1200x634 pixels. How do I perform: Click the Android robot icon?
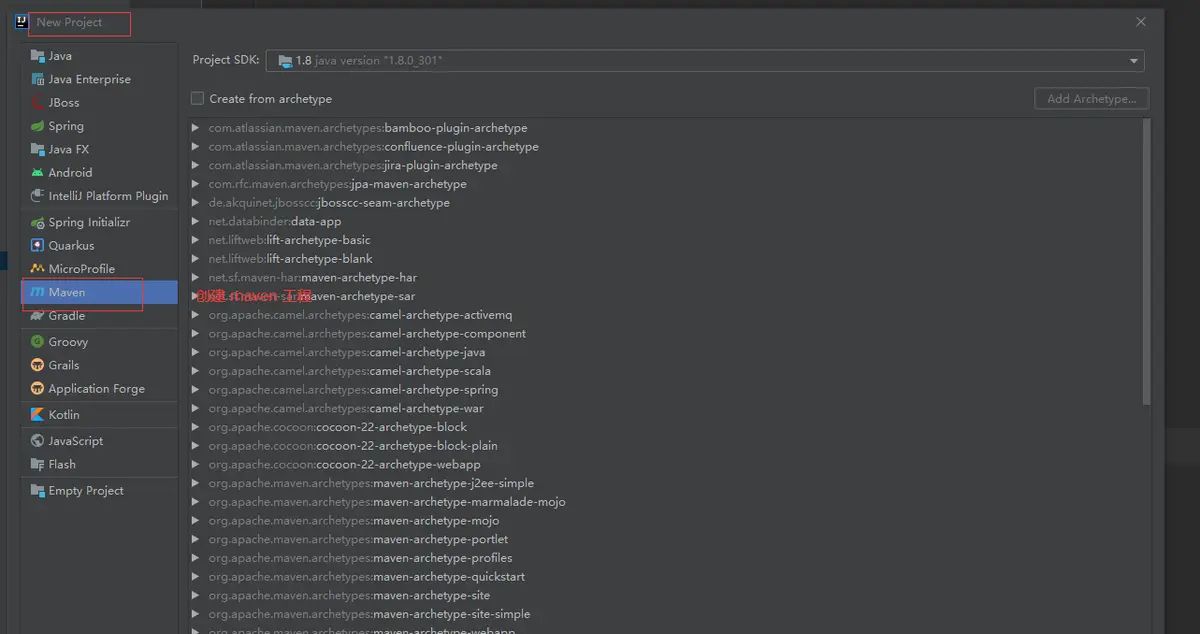tap(38, 173)
